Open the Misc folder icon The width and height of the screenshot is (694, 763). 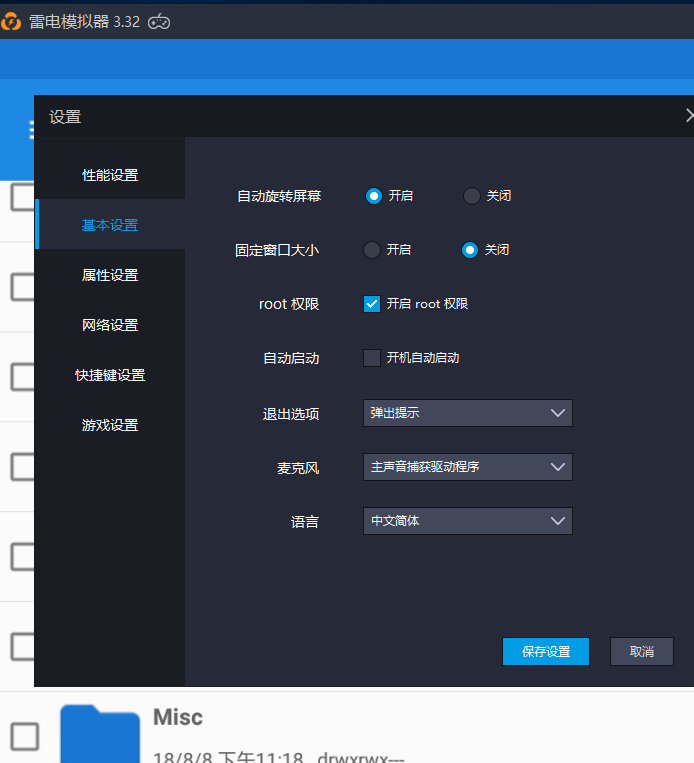point(101,735)
